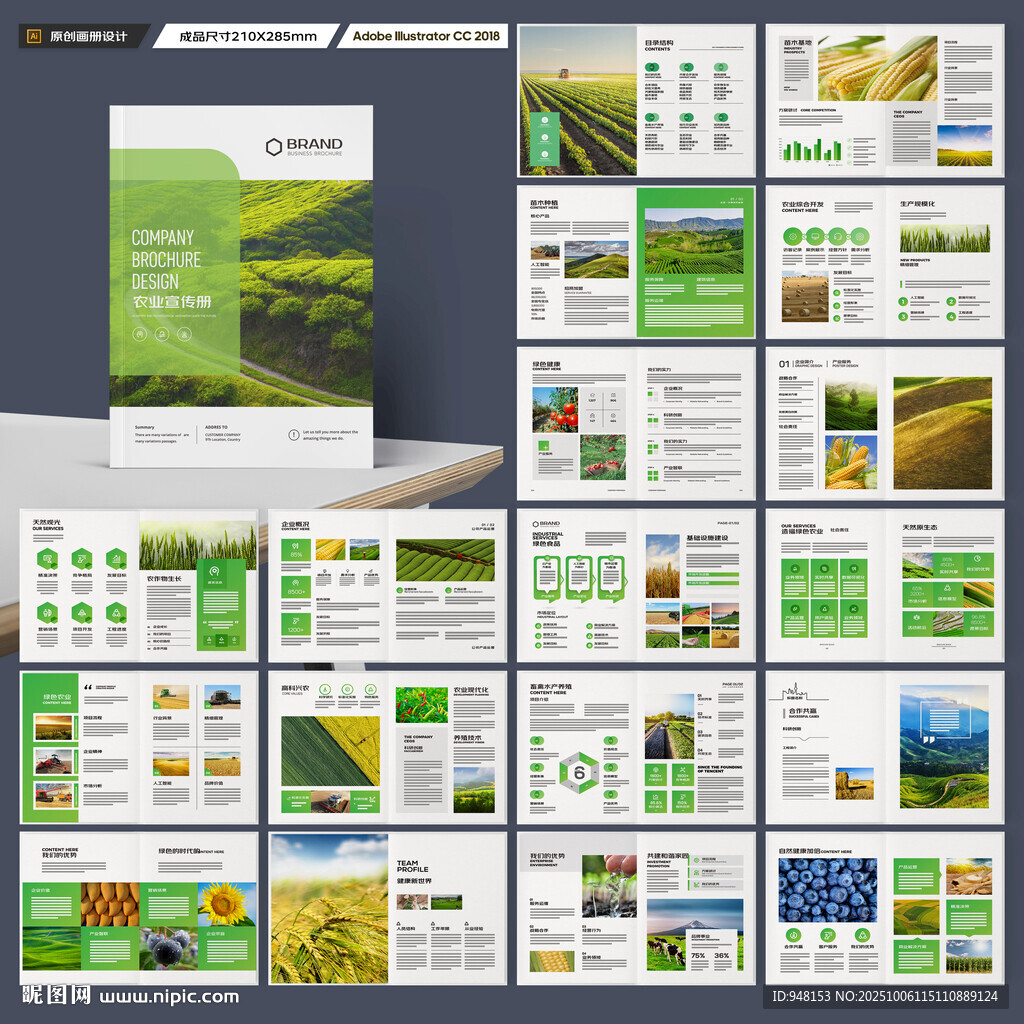Click the large wheat field photo beside TEAM PROFILE
1024x1024 pixels.
coord(329,908)
